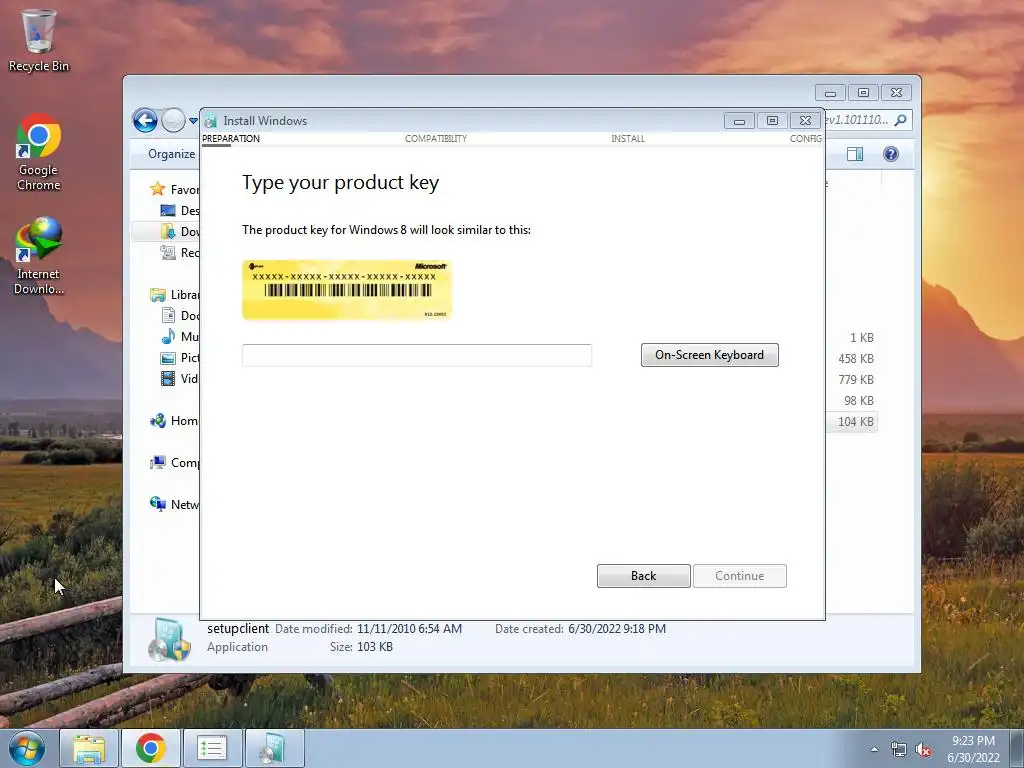Select Desktop icon in Favorites
The height and width of the screenshot is (768, 1024).
(168, 210)
